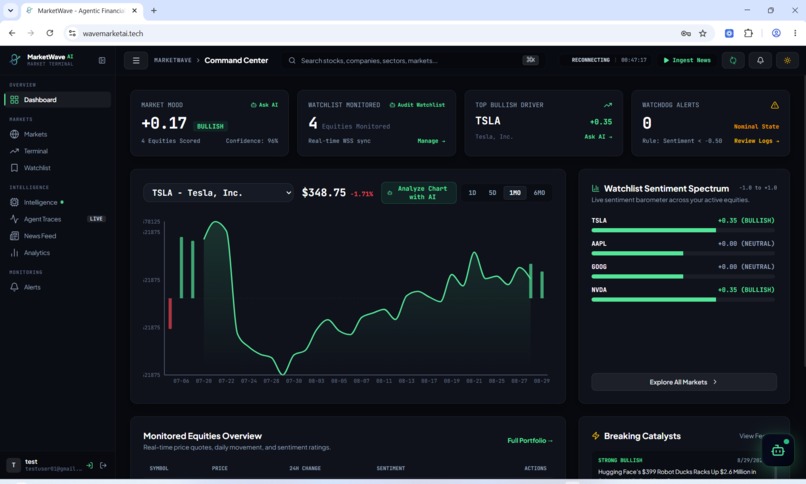Viewport: 806px width, 484px height.
Task: Click Ask AI link under TSLA driver
Action: (x=598, y=137)
